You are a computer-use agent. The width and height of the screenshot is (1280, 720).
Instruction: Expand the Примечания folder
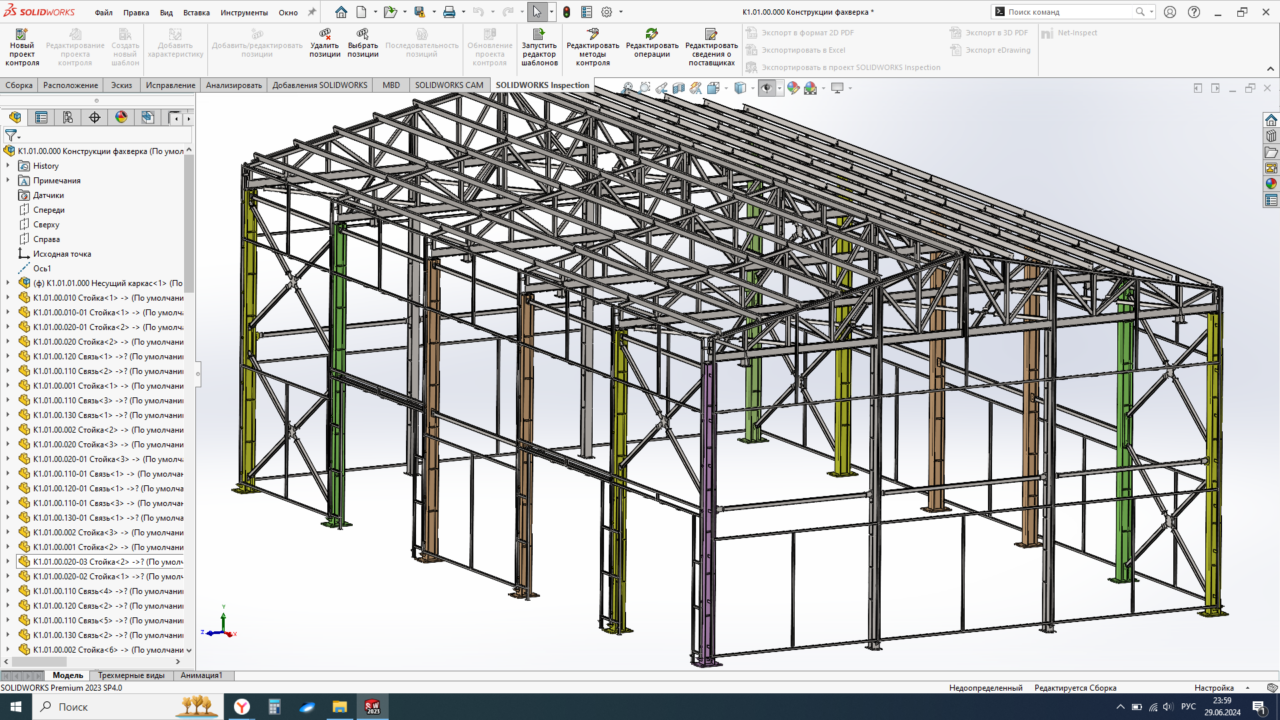click(x=8, y=180)
